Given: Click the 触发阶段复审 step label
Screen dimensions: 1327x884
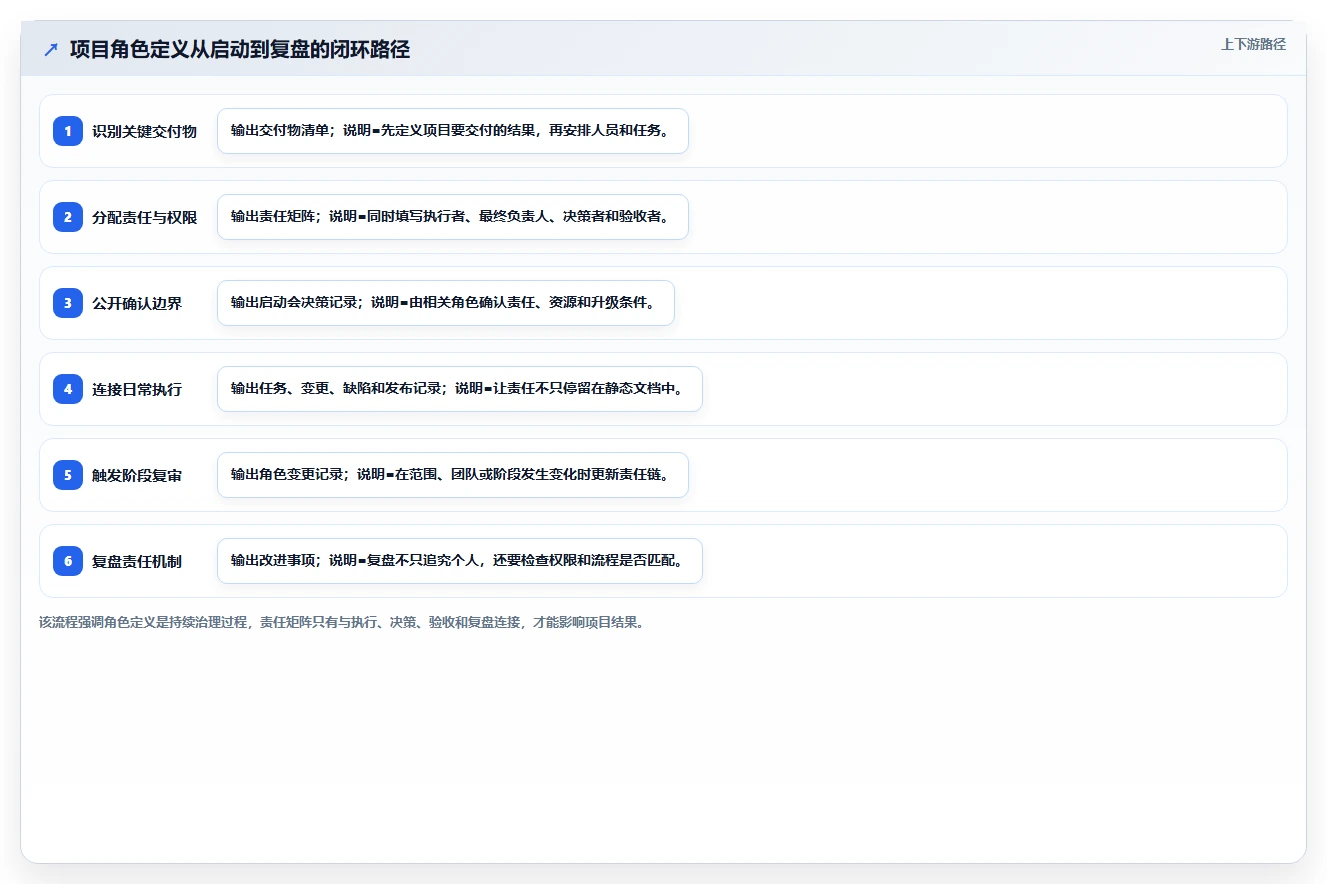Looking at the screenshot, I should [137, 475].
